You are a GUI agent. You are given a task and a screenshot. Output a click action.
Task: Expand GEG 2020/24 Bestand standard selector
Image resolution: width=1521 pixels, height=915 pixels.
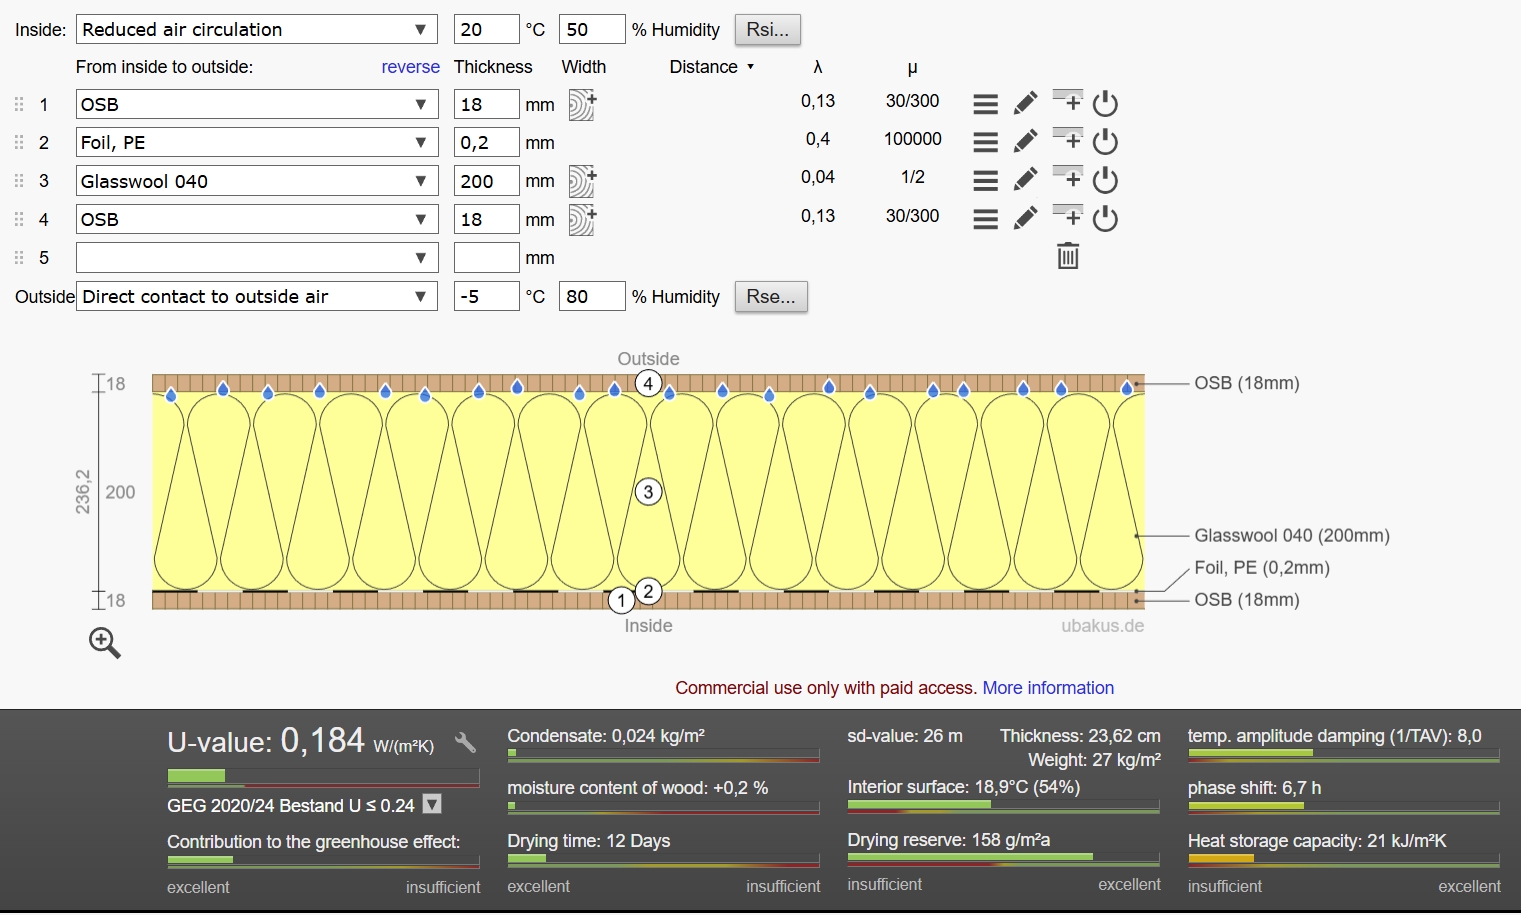click(432, 804)
